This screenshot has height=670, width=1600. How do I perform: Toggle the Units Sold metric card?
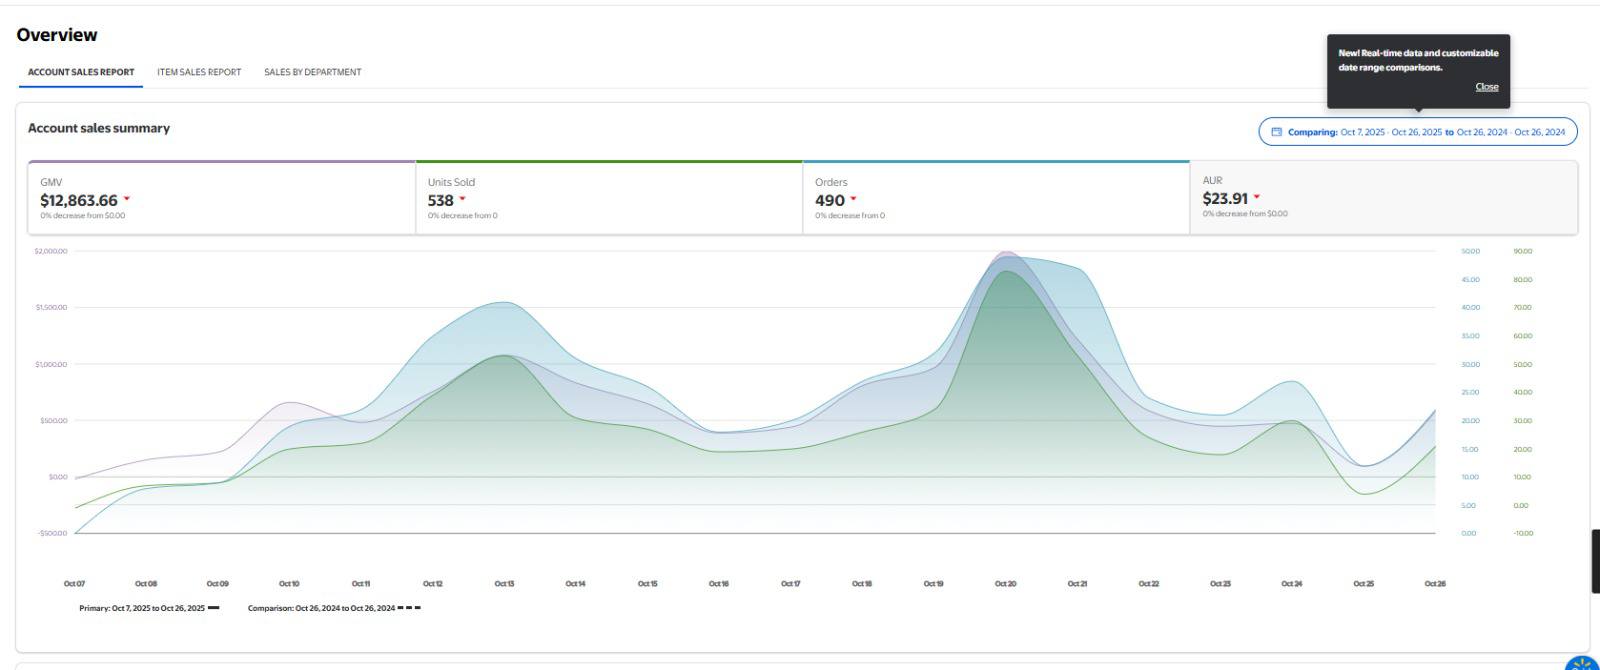608,198
